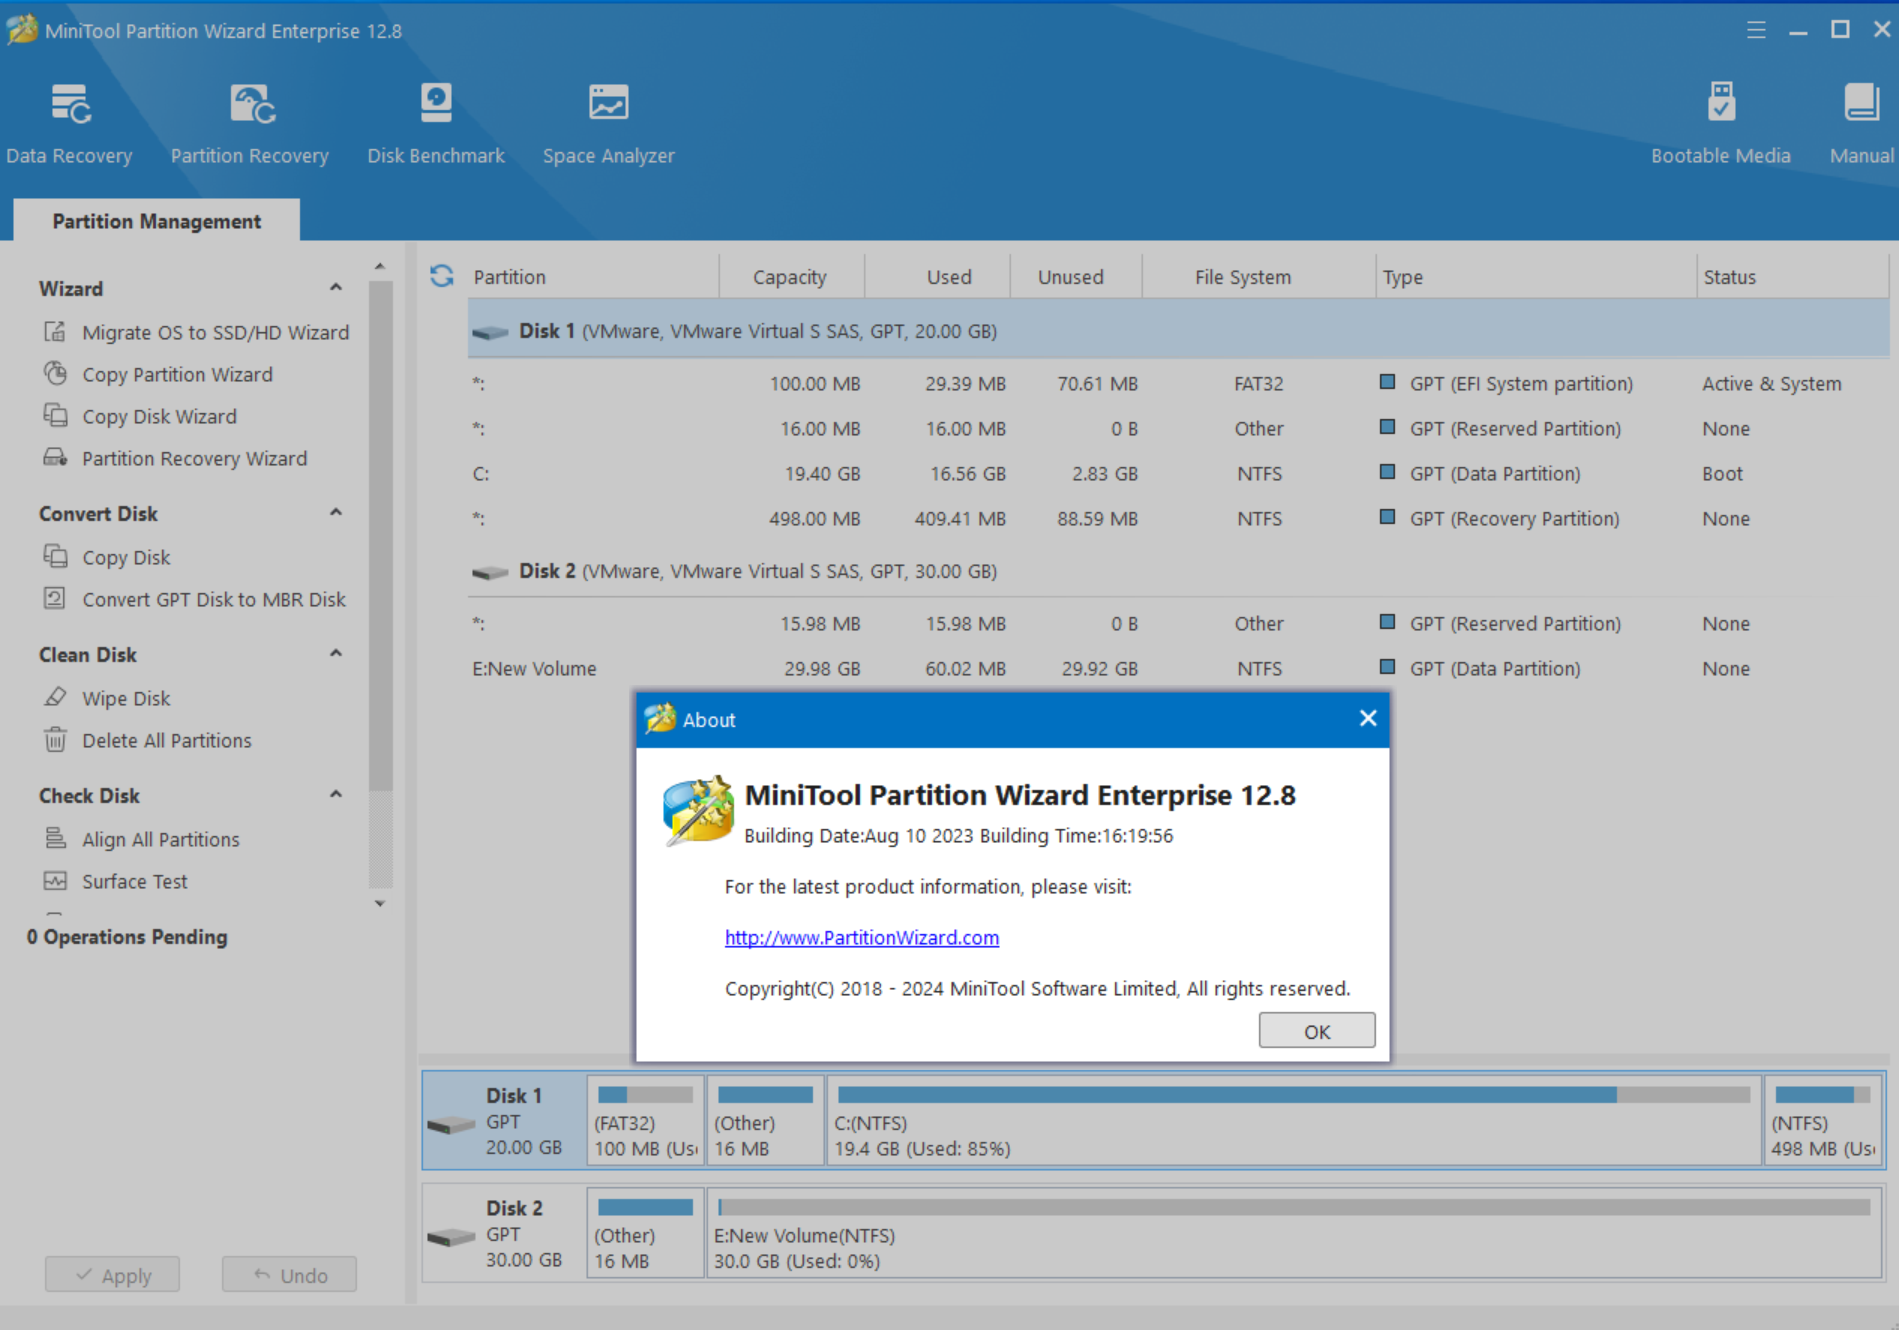Create Bootable Media

pyautogui.click(x=1720, y=123)
